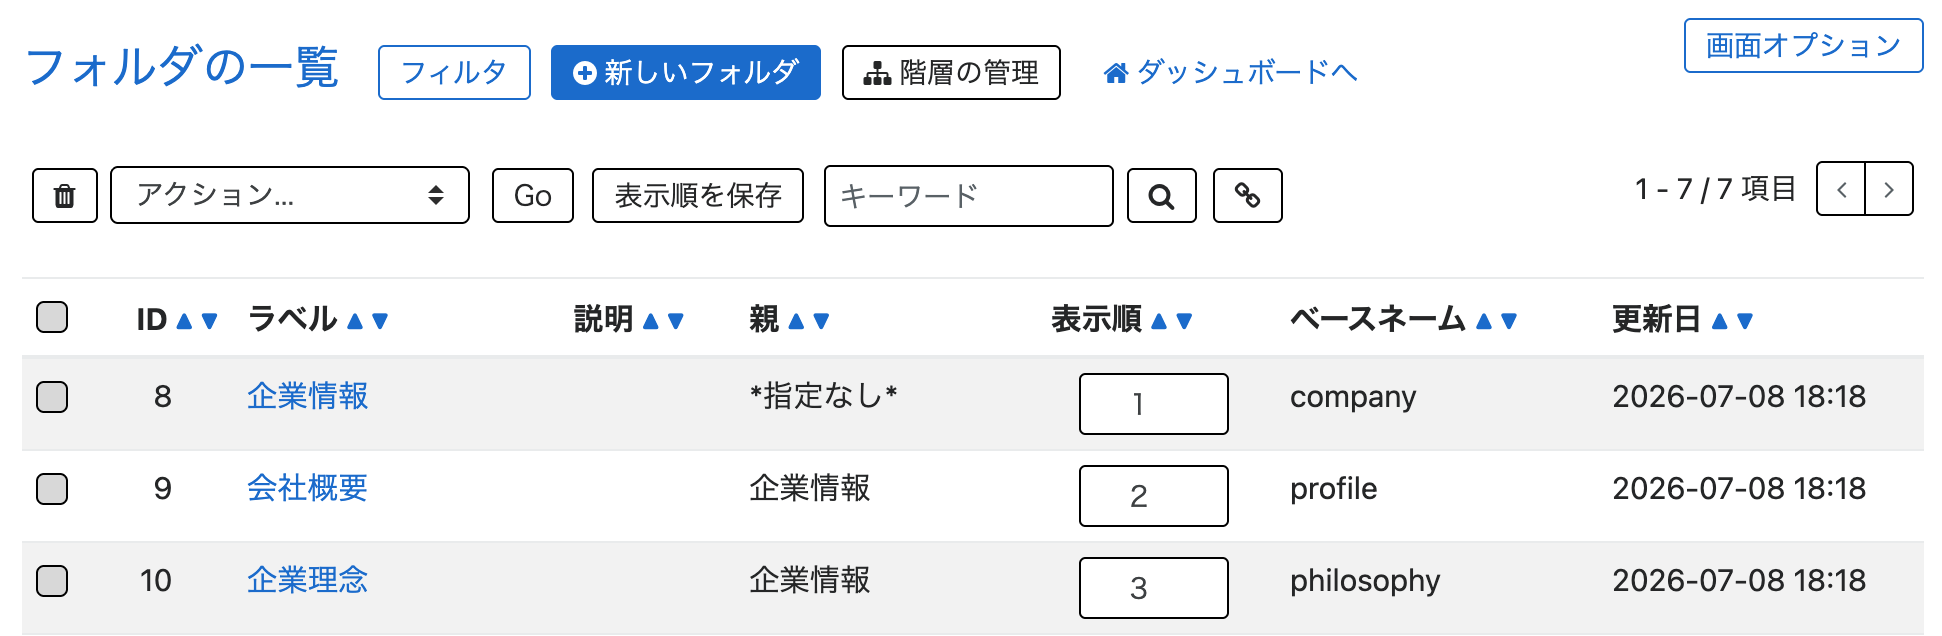Open the アクション... dropdown
The image size is (1942, 636).
[x=290, y=195]
